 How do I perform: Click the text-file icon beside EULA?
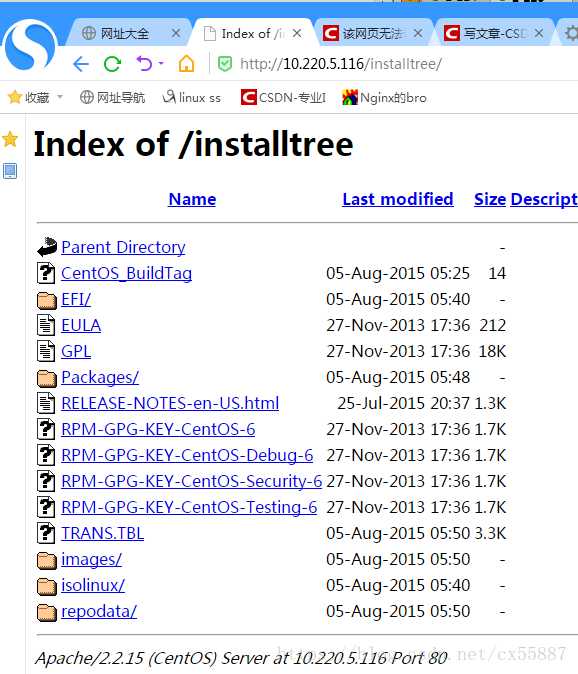point(46,325)
